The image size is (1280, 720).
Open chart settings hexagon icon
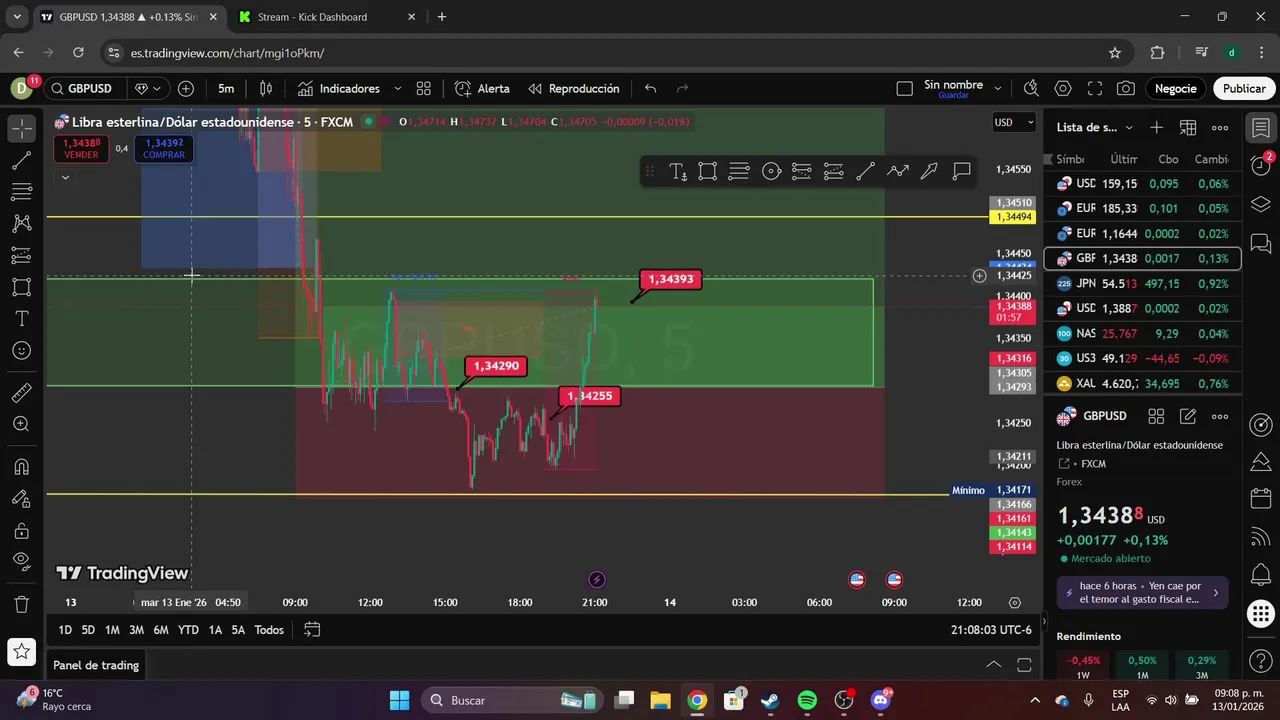click(x=1063, y=88)
